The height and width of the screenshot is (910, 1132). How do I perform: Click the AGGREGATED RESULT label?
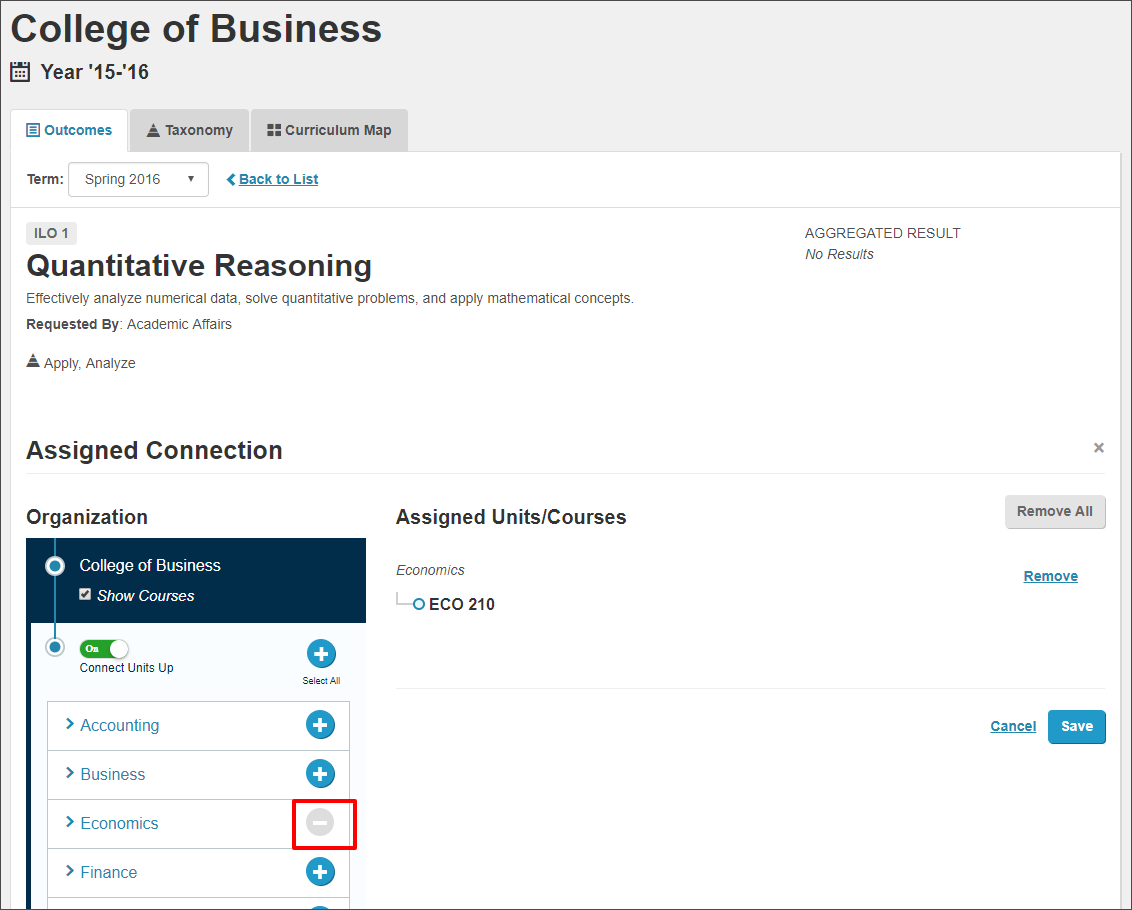coord(882,233)
